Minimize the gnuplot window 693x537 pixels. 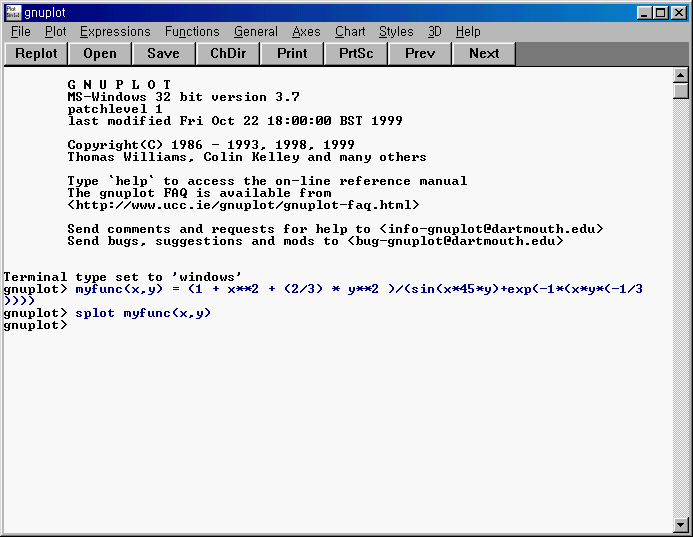pyautogui.click(x=644, y=13)
